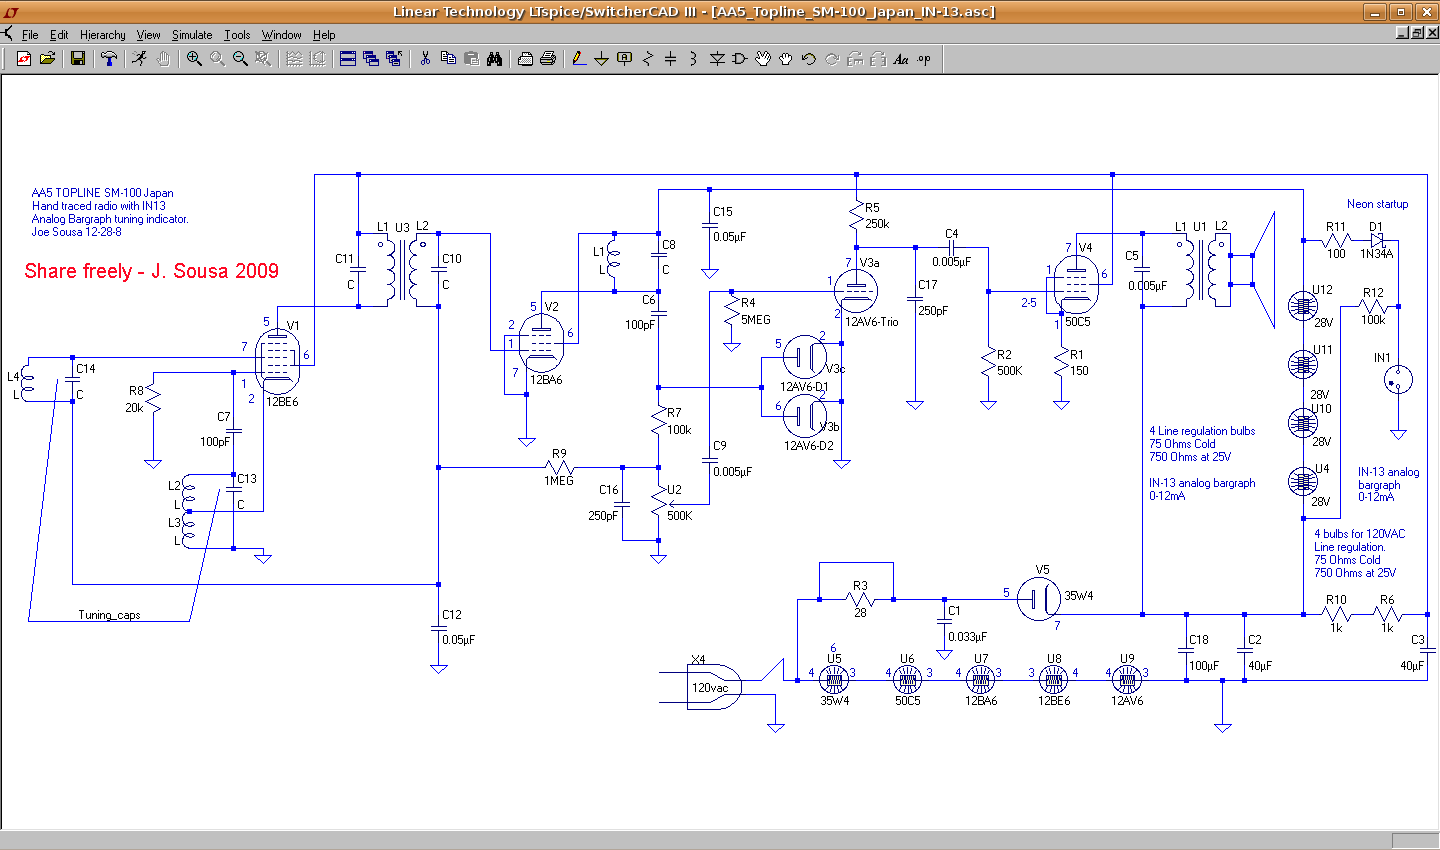Open Control Panel via the hammer icon
This screenshot has height=850, width=1440.
click(109, 59)
